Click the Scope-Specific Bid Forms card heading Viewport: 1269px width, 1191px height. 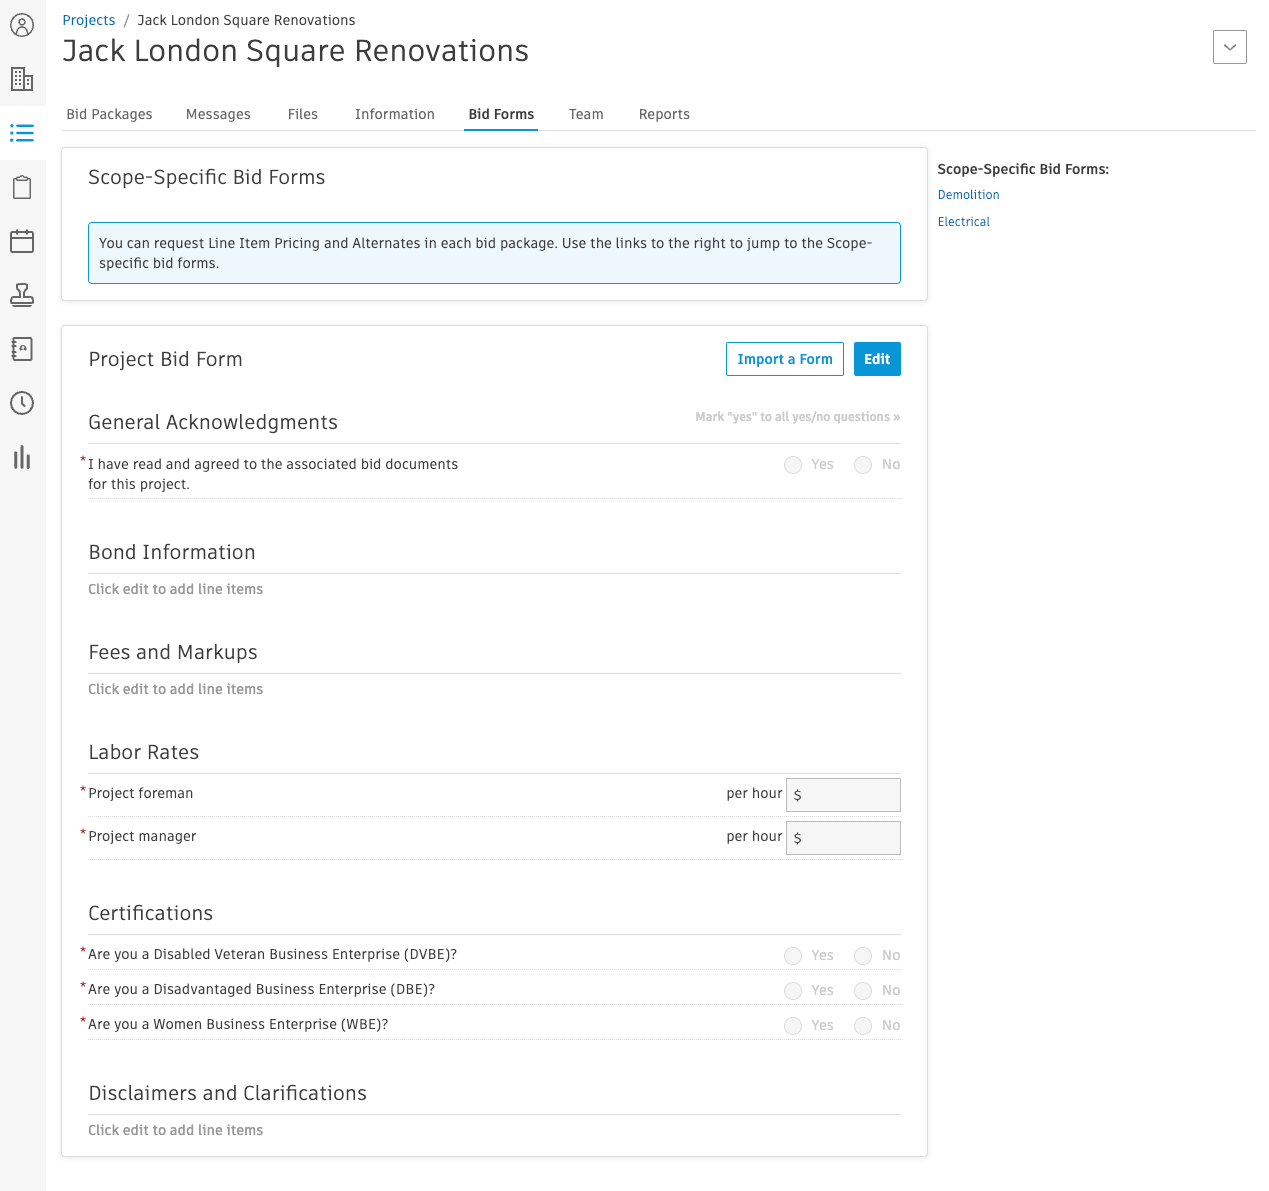pos(207,177)
